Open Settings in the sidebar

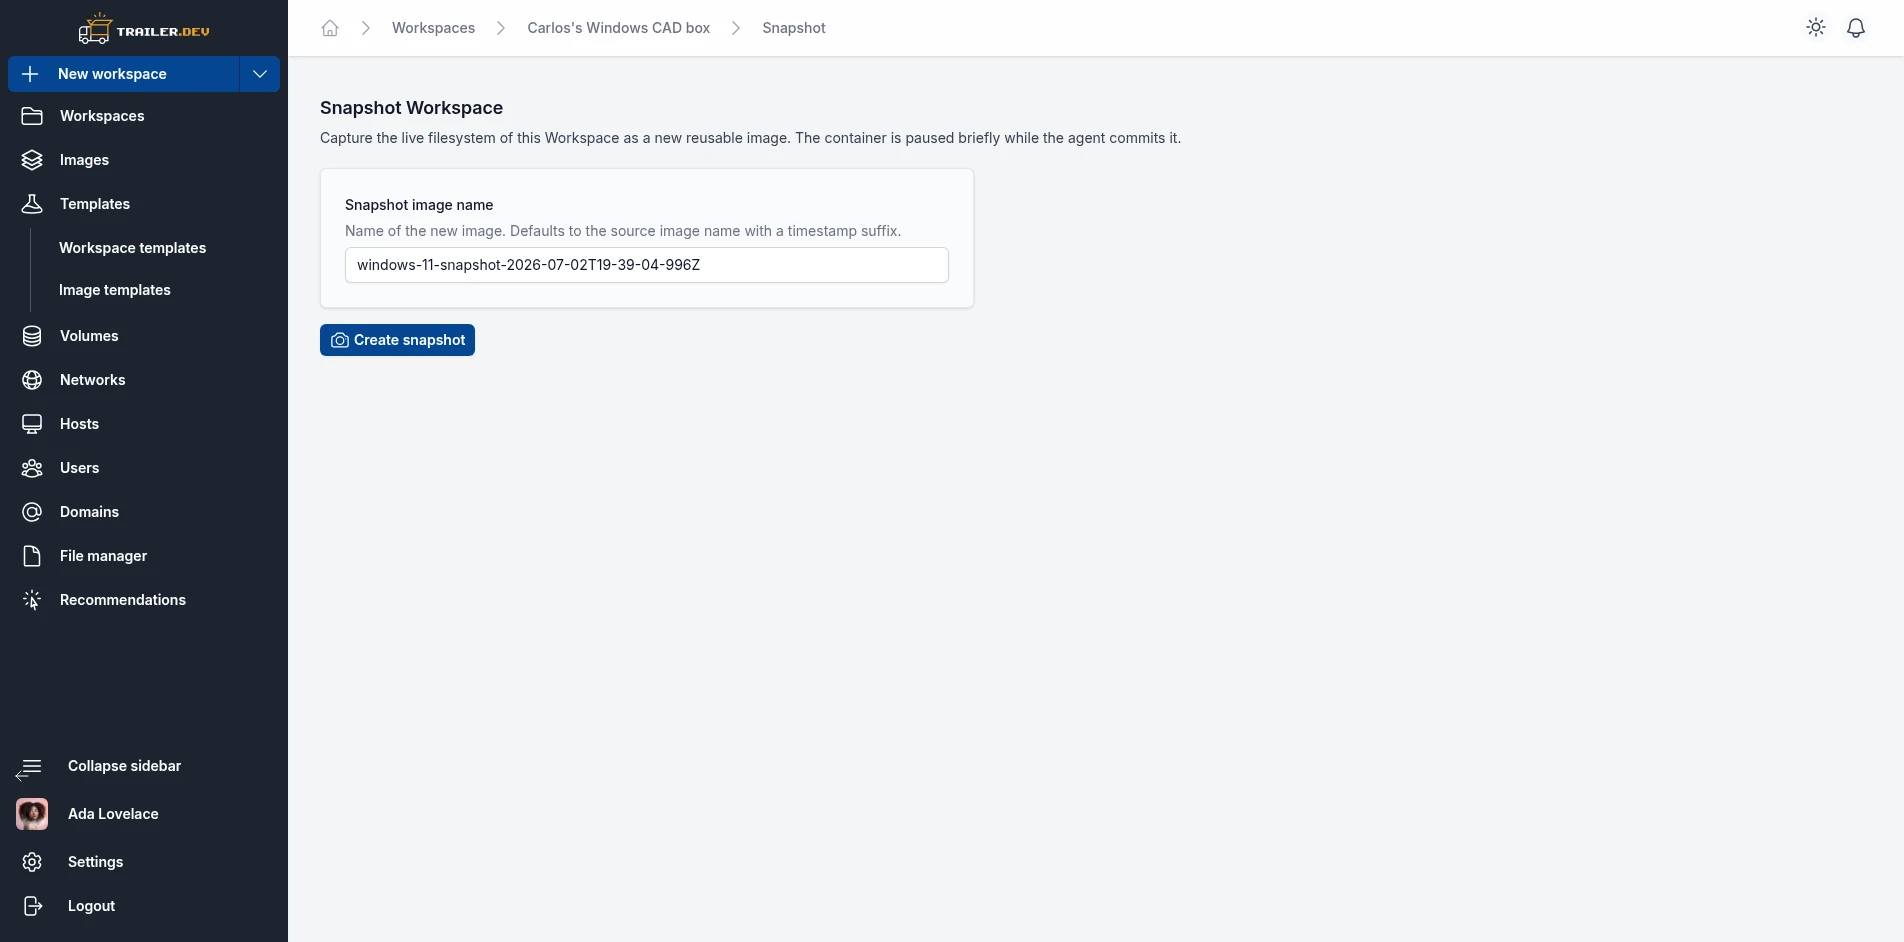coord(95,862)
